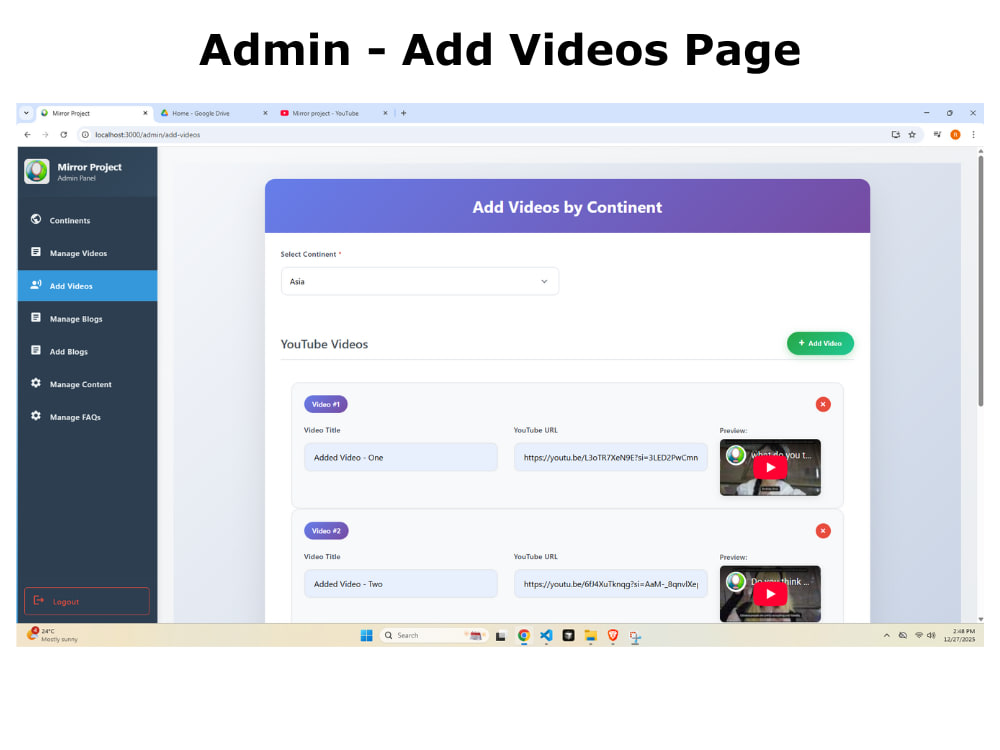Open Manage FAQs in sidebar

click(87, 417)
